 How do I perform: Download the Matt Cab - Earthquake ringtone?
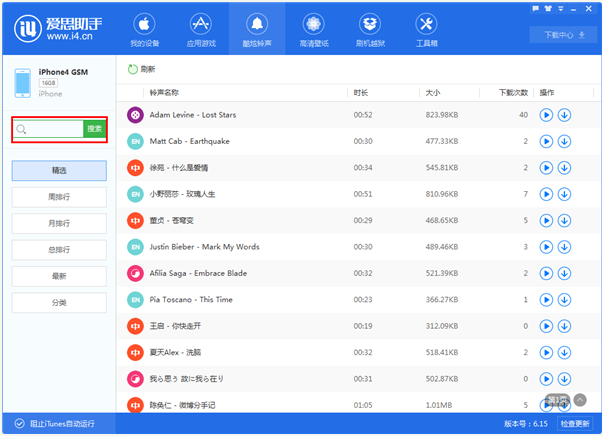(564, 141)
